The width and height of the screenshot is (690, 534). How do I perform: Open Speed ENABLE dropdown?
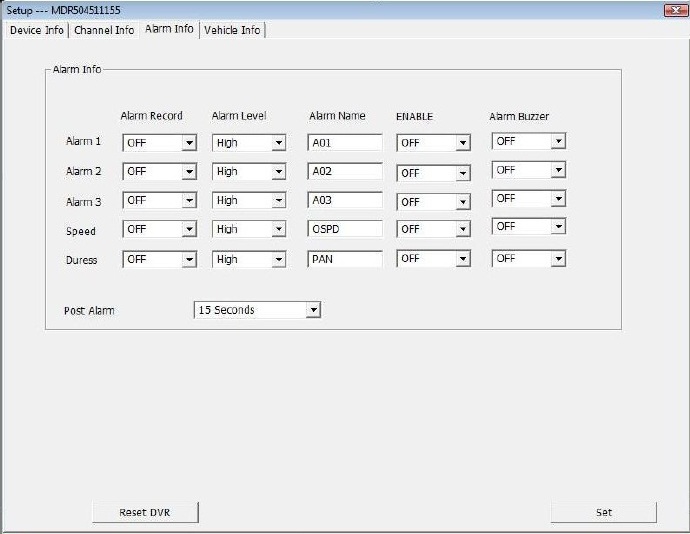pos(433,229)
